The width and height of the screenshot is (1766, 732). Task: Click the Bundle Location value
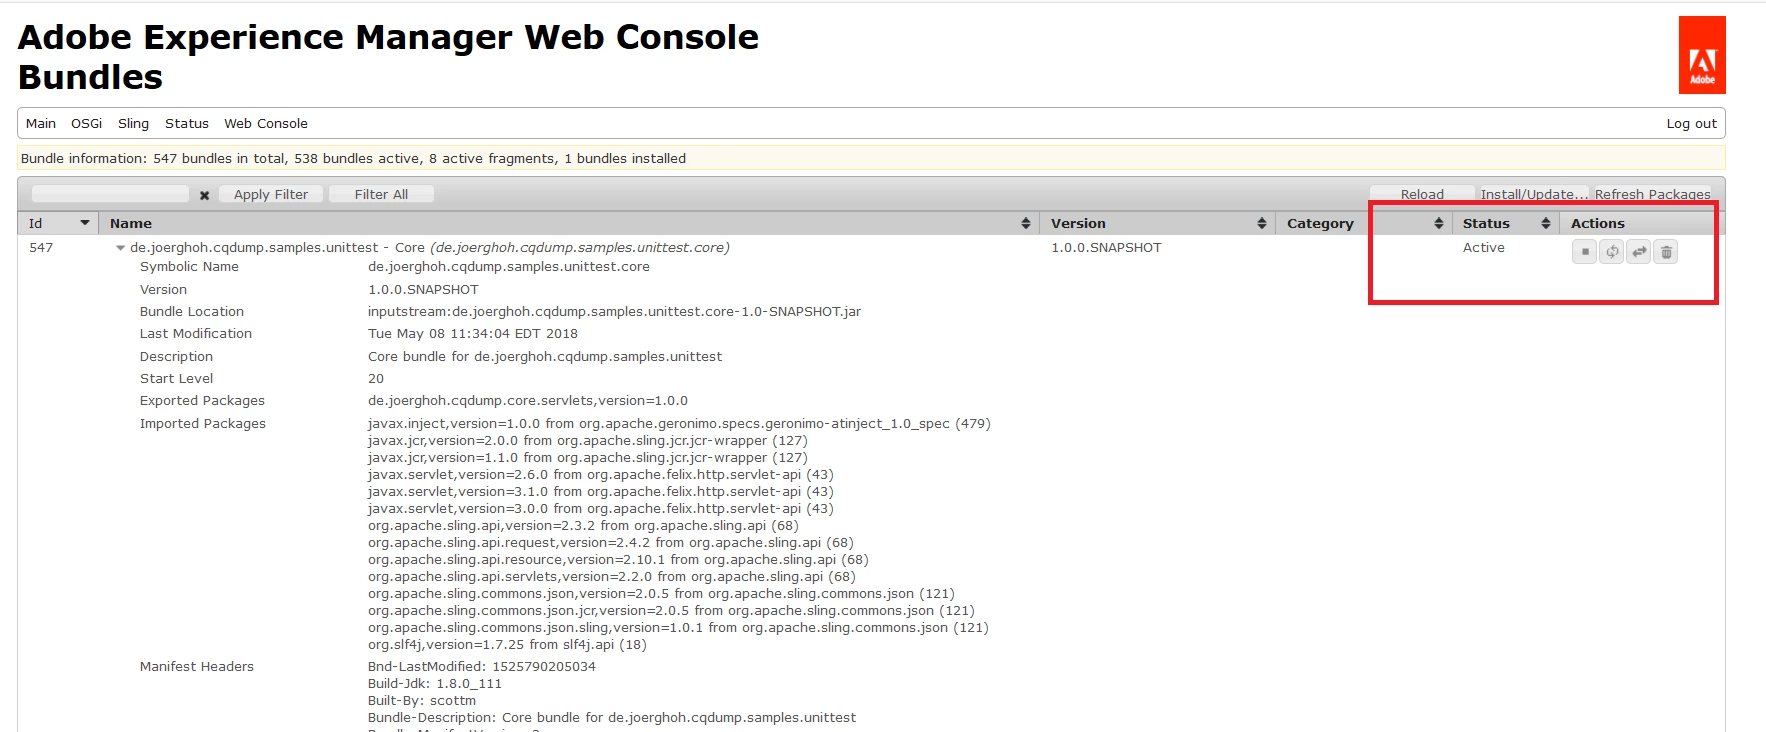[x=614, y=311]
